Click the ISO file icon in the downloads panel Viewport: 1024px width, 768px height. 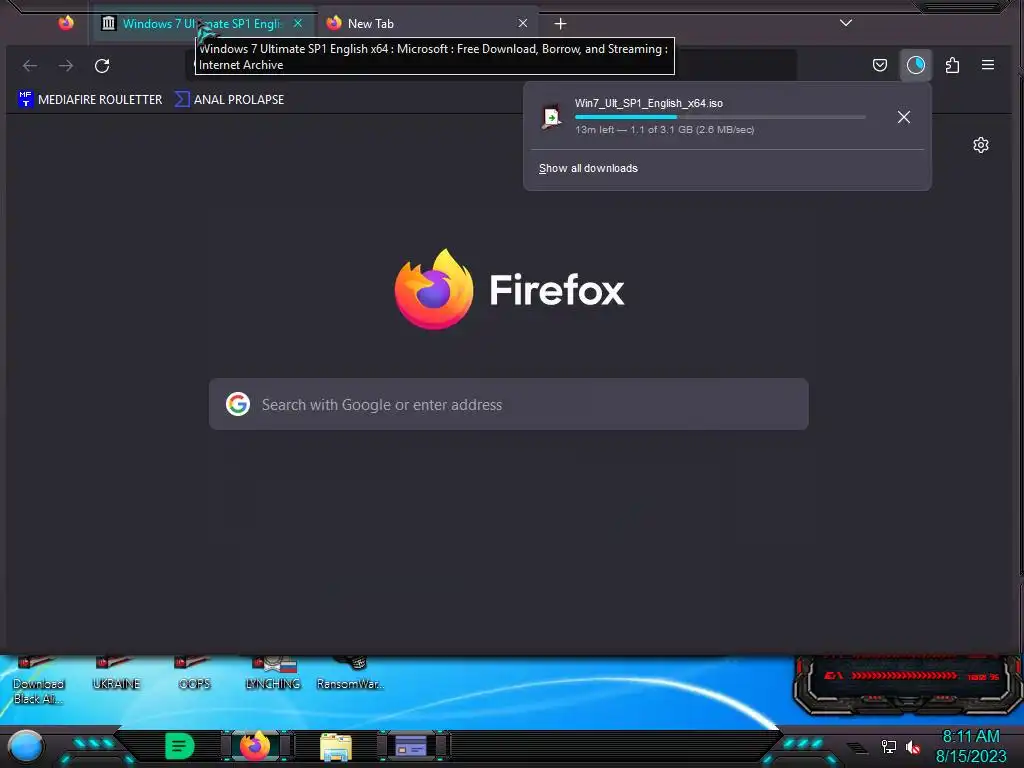click(552, 117)
